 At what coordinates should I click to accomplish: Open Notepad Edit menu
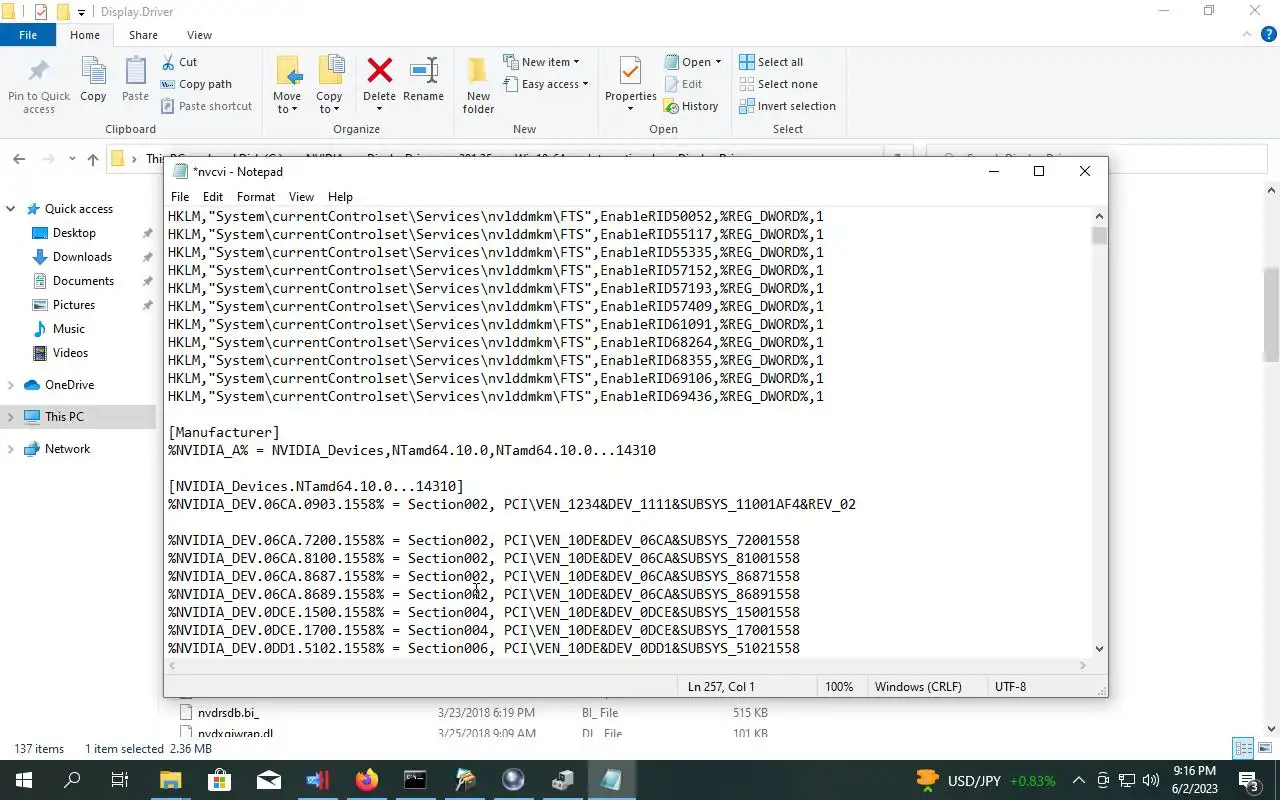[x=213, y=197]
